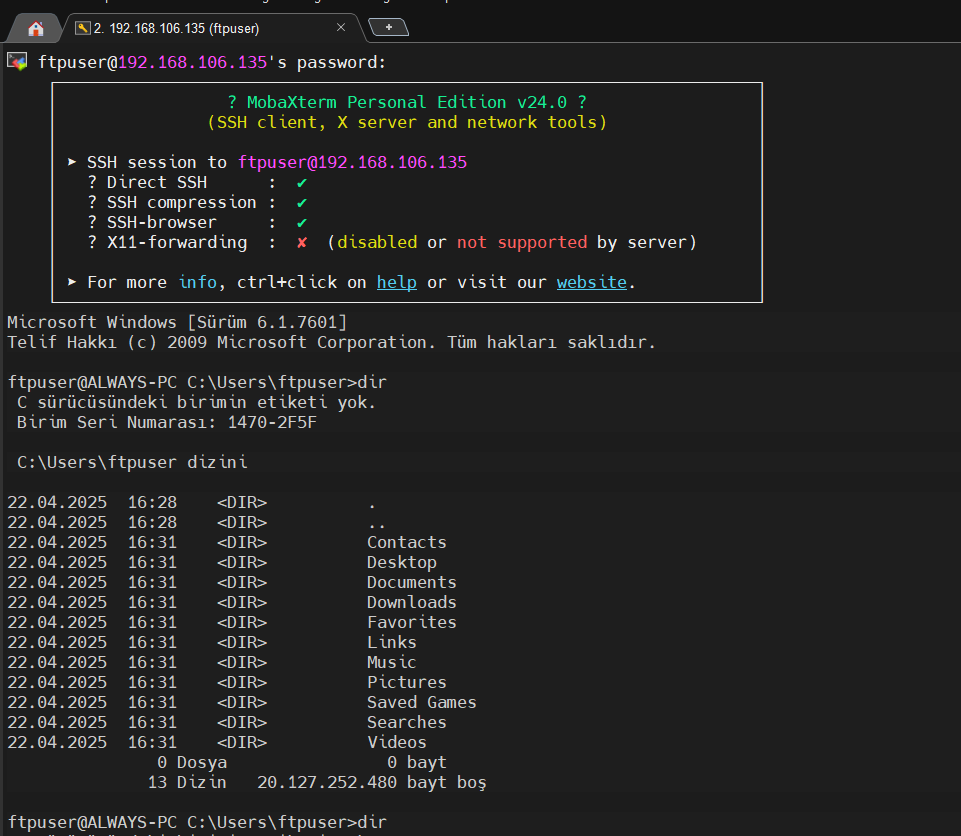Click the 'Favorites' directory name
The image size is (961, 836).
pos(411,623)
